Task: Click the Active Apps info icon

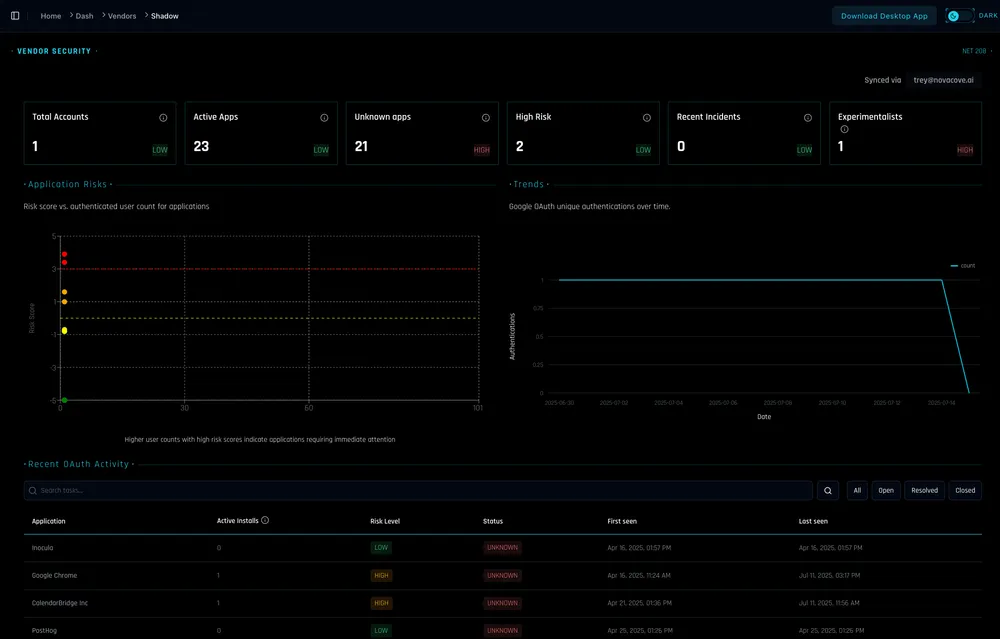Action: (x=324, y=117)
